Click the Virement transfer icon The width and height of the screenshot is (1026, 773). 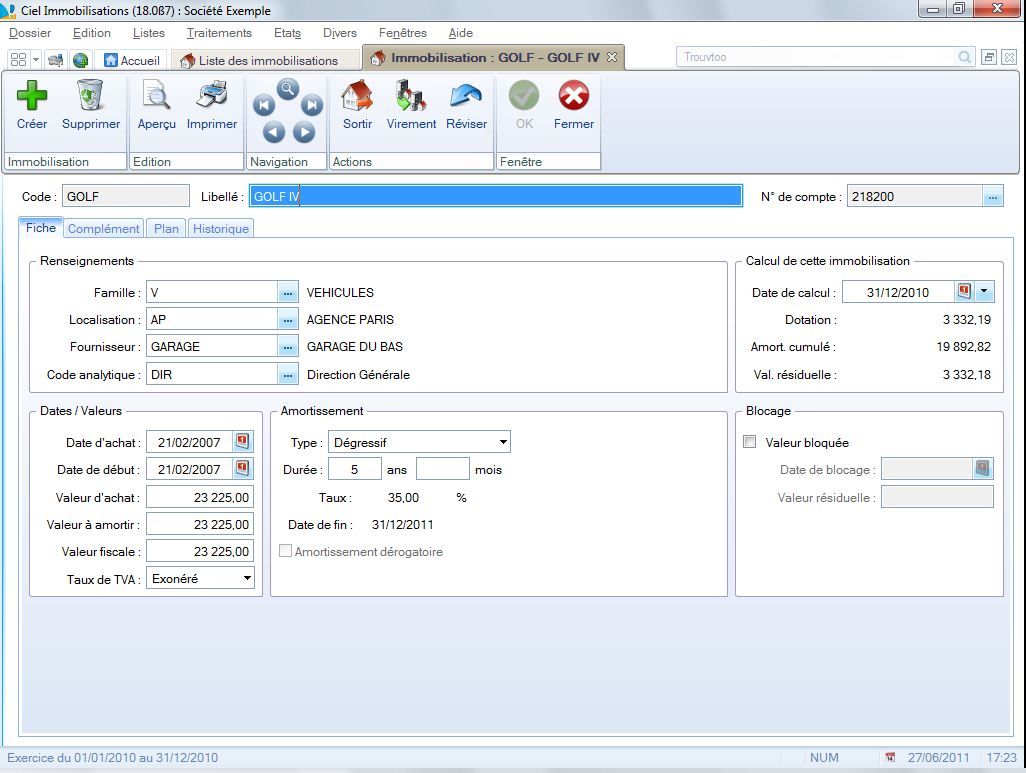click(x=411, y=98)
